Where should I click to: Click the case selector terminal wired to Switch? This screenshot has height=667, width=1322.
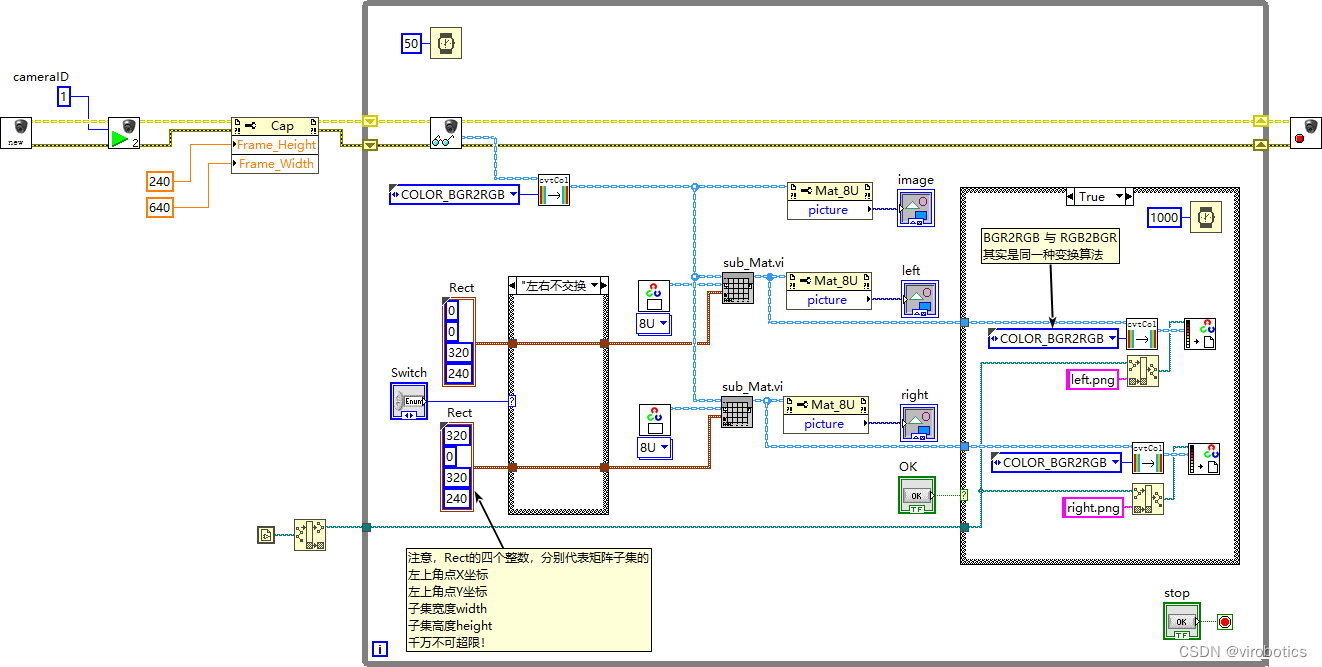tap(512, 401)
